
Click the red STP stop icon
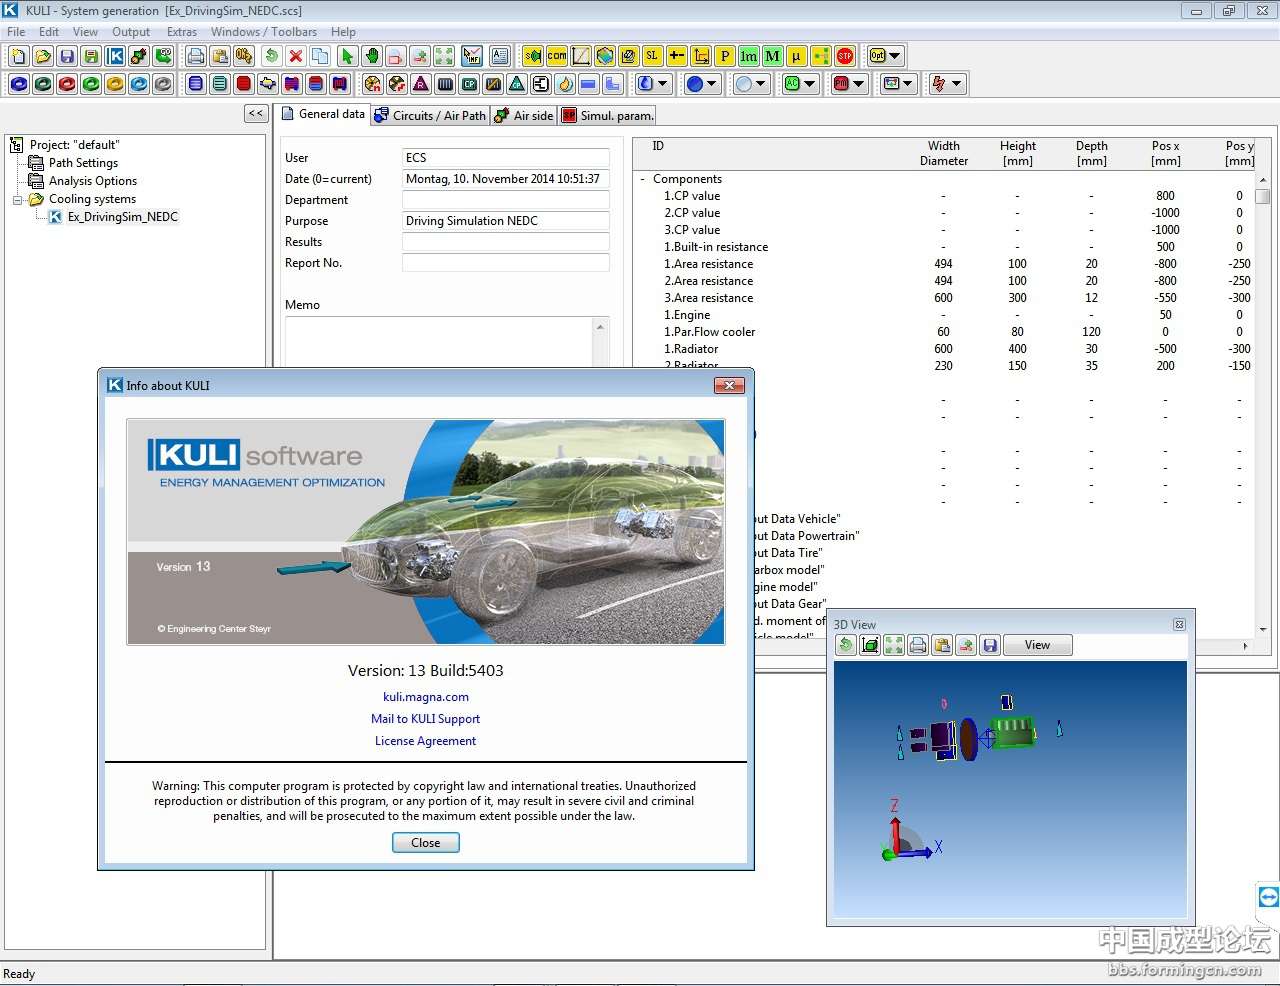pyautogui.click(x=845, y=56)
